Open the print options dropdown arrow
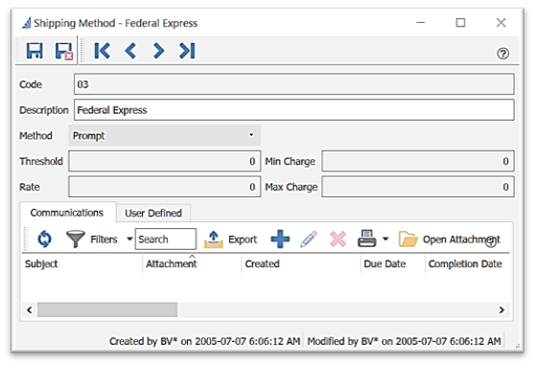The image size is (535, 366). [x=385, y=239]
